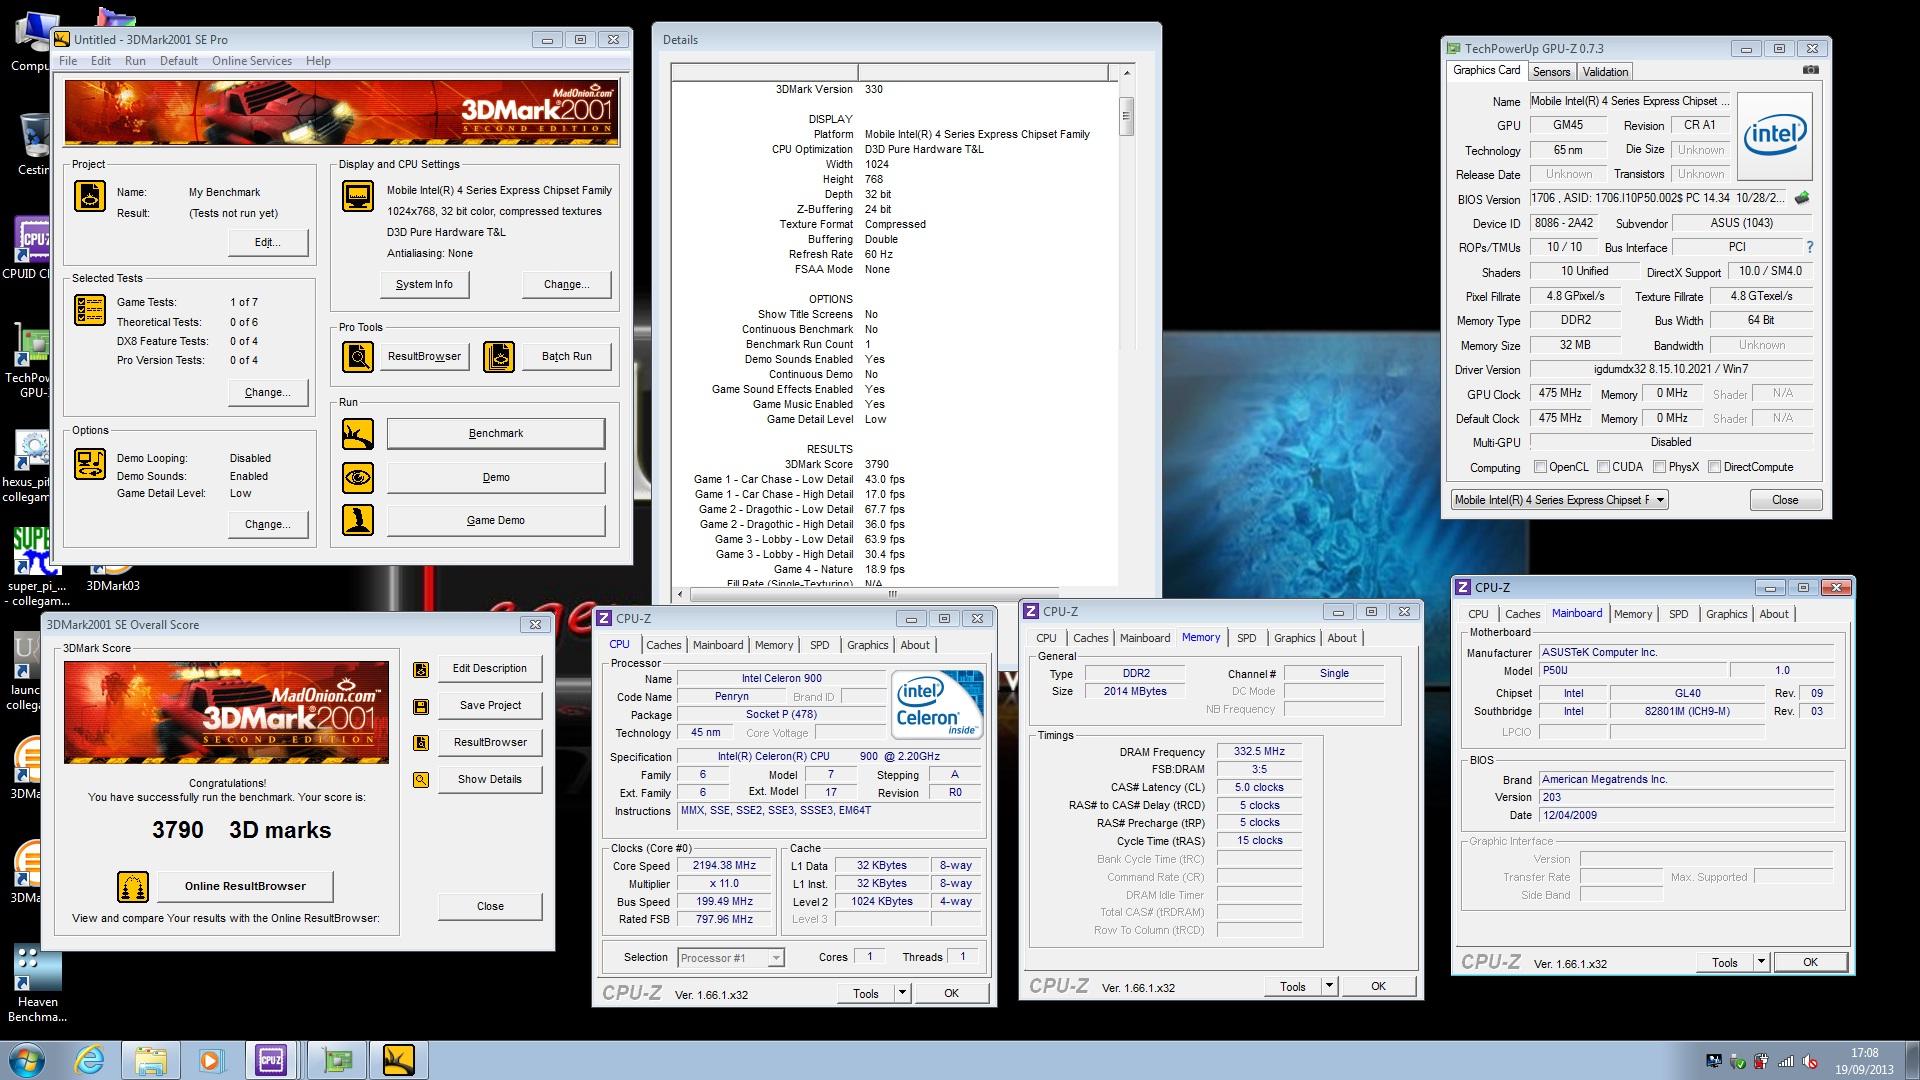Click the Core Speed value 2194.38 MHz
This screenshot has height=1080, width=1920.
(724, 866)
